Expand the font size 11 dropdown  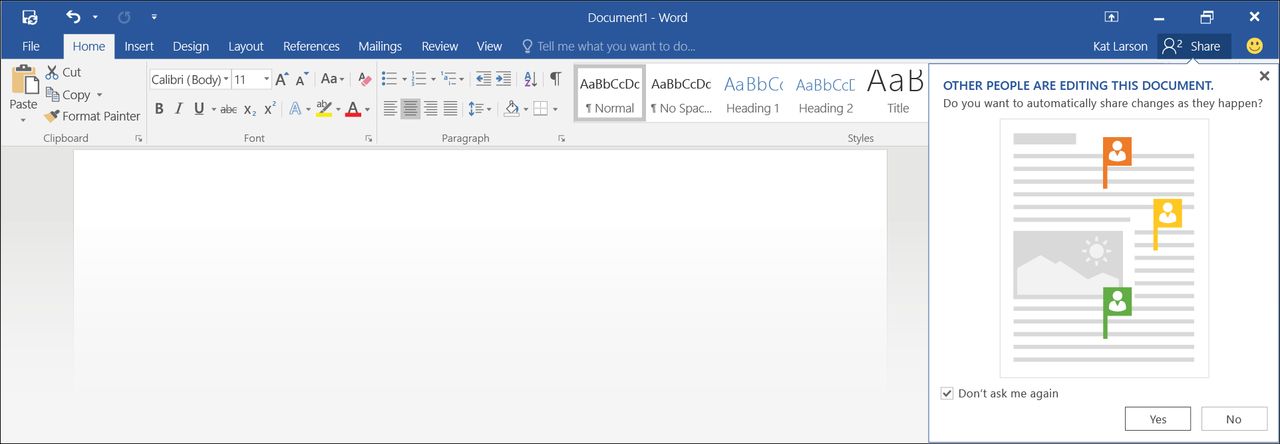pyautogui.click(x=266, y=79)
